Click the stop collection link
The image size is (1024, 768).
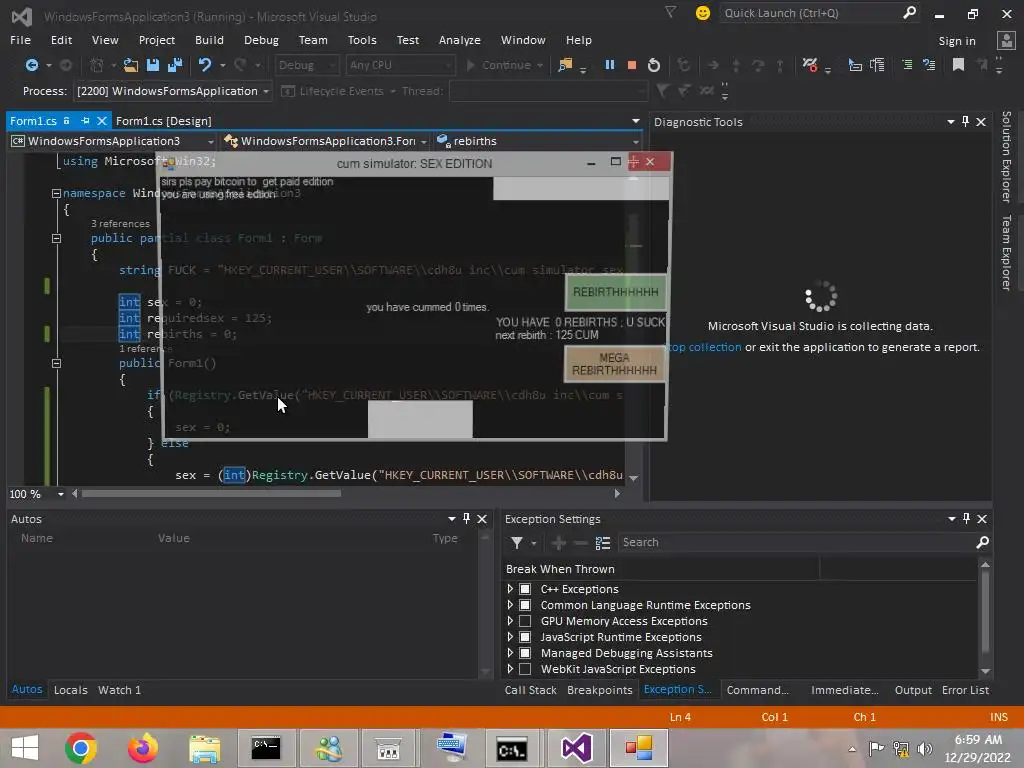[x=704, y=347]
